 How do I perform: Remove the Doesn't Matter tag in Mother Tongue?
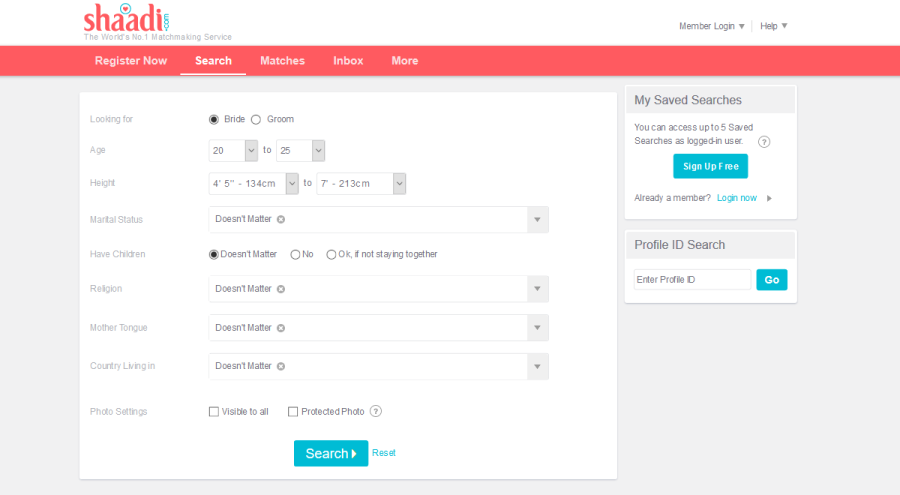281,328
